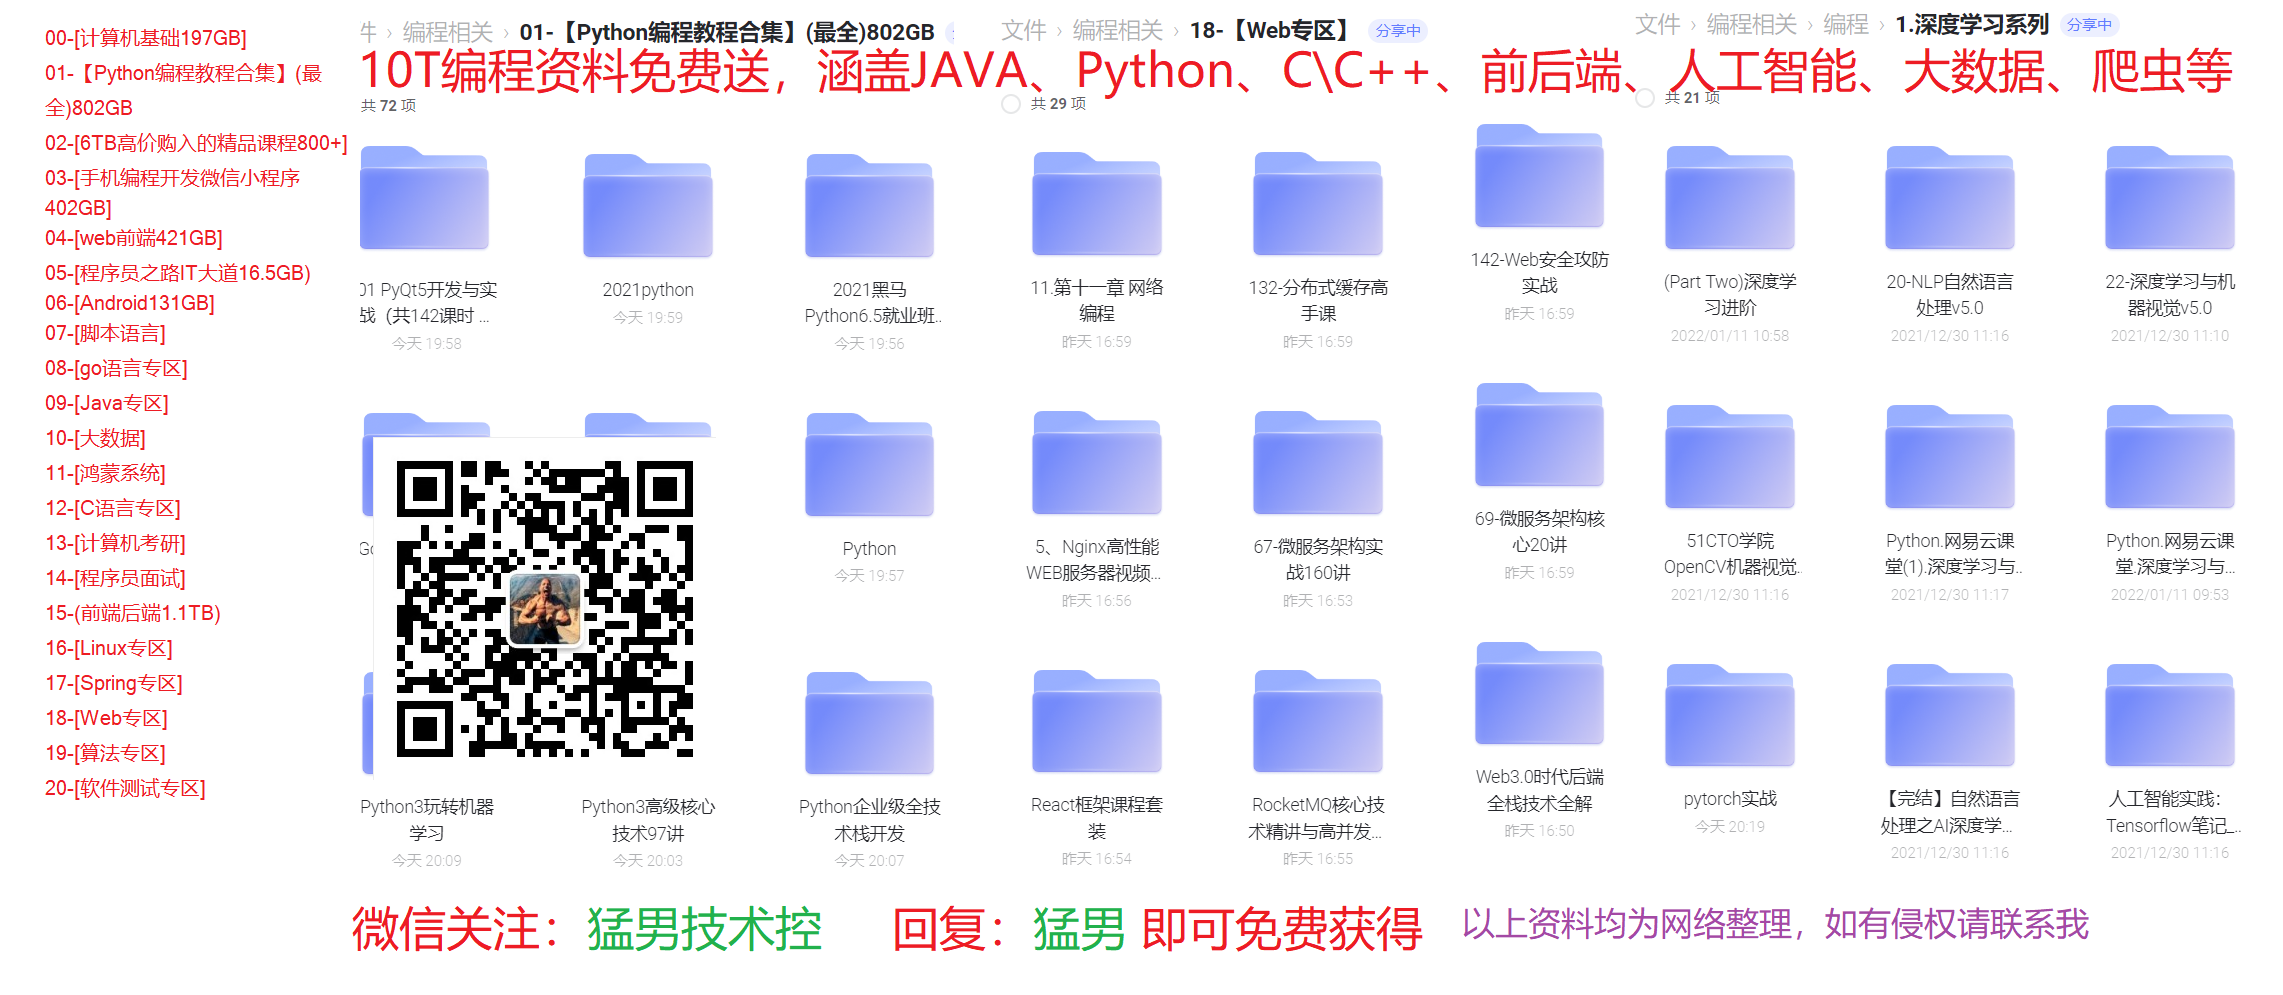Image resolution: width=2283 pixels, height=995 pixels.
Task: Open the pytorch实战 folder icon
Action: pos(1730,716)
